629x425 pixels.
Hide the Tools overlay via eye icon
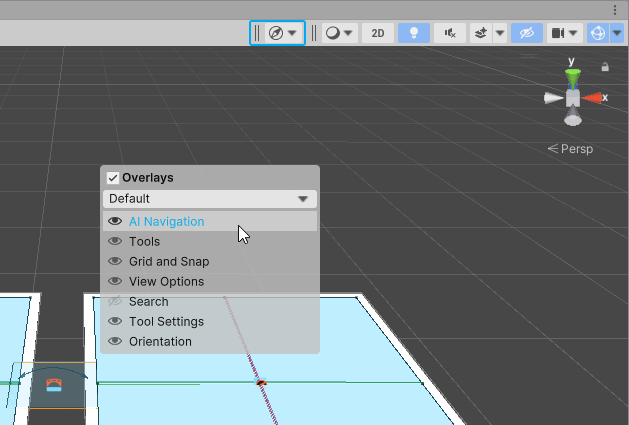click(x=115, y=242)
